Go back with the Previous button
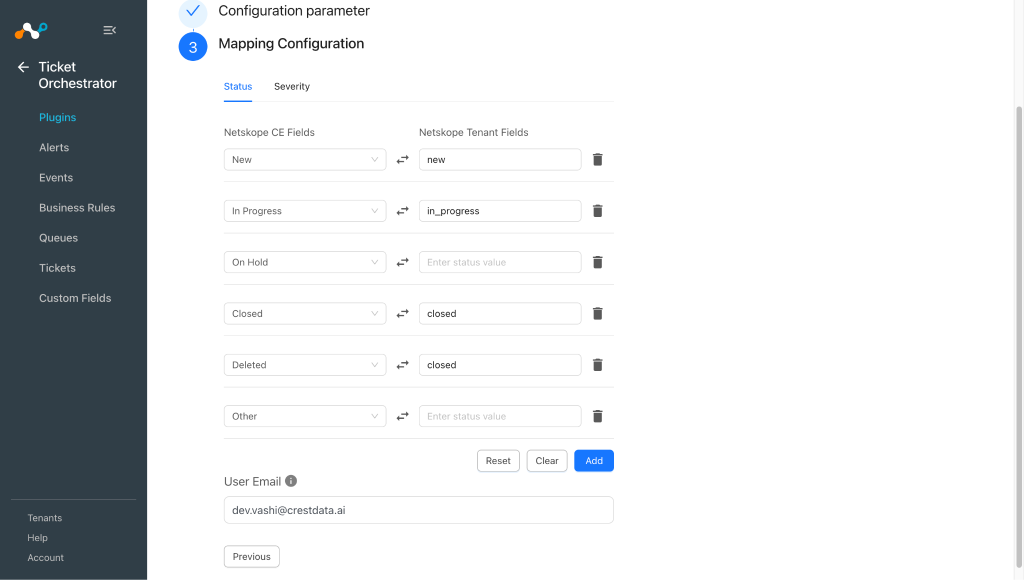1024x580 pixels. point(251,556)
